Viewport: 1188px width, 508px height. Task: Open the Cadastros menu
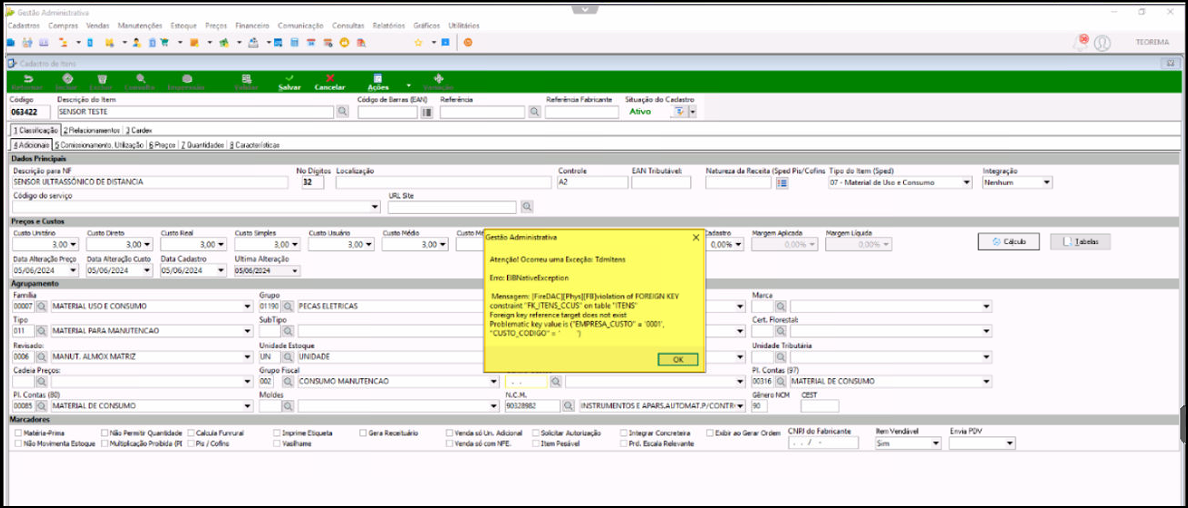(23, 25)
